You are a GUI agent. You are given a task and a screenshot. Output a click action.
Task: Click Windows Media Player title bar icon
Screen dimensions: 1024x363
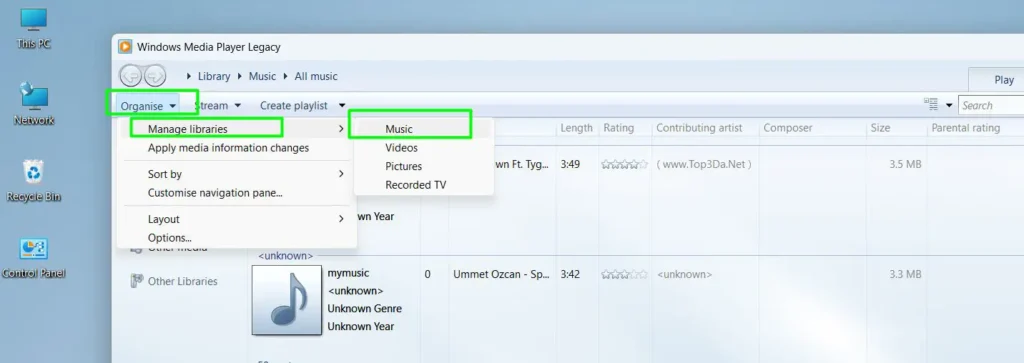pos(125,47)
